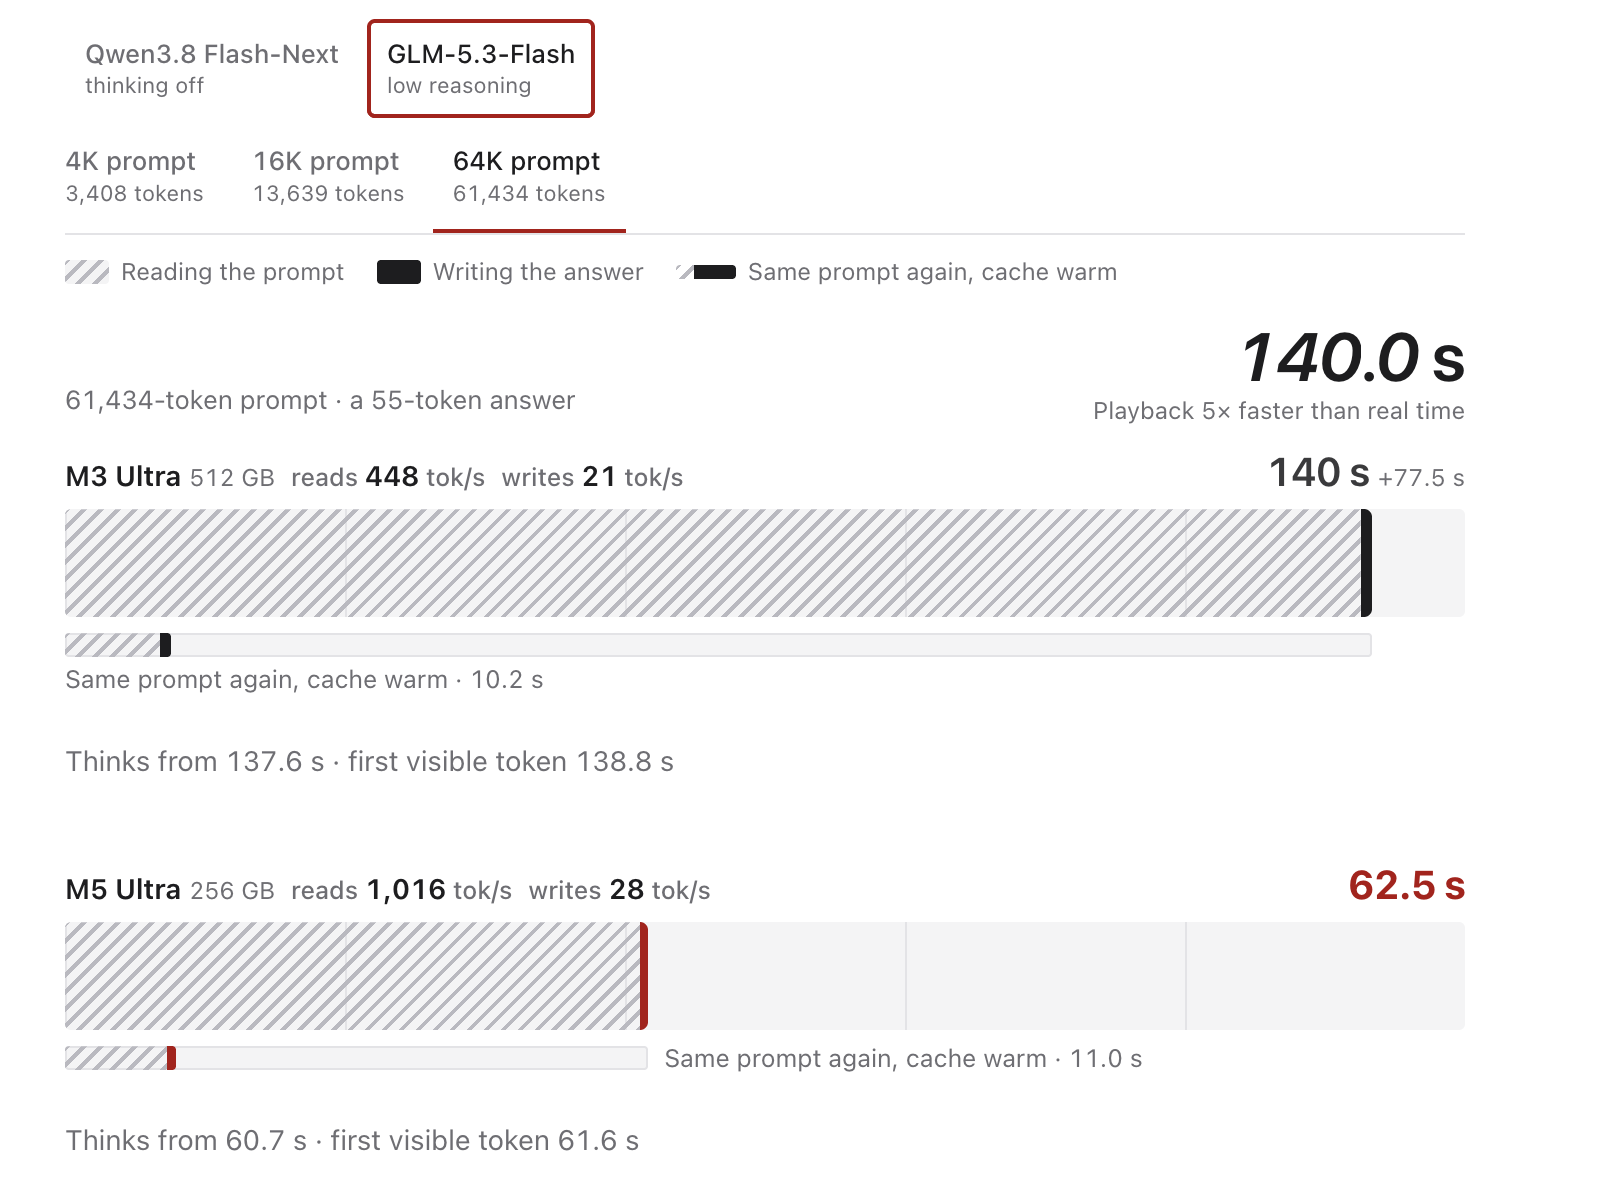1610x1200 pixels.
Task: Switch to the 4K prompt tab
Action: pos(134,177)
